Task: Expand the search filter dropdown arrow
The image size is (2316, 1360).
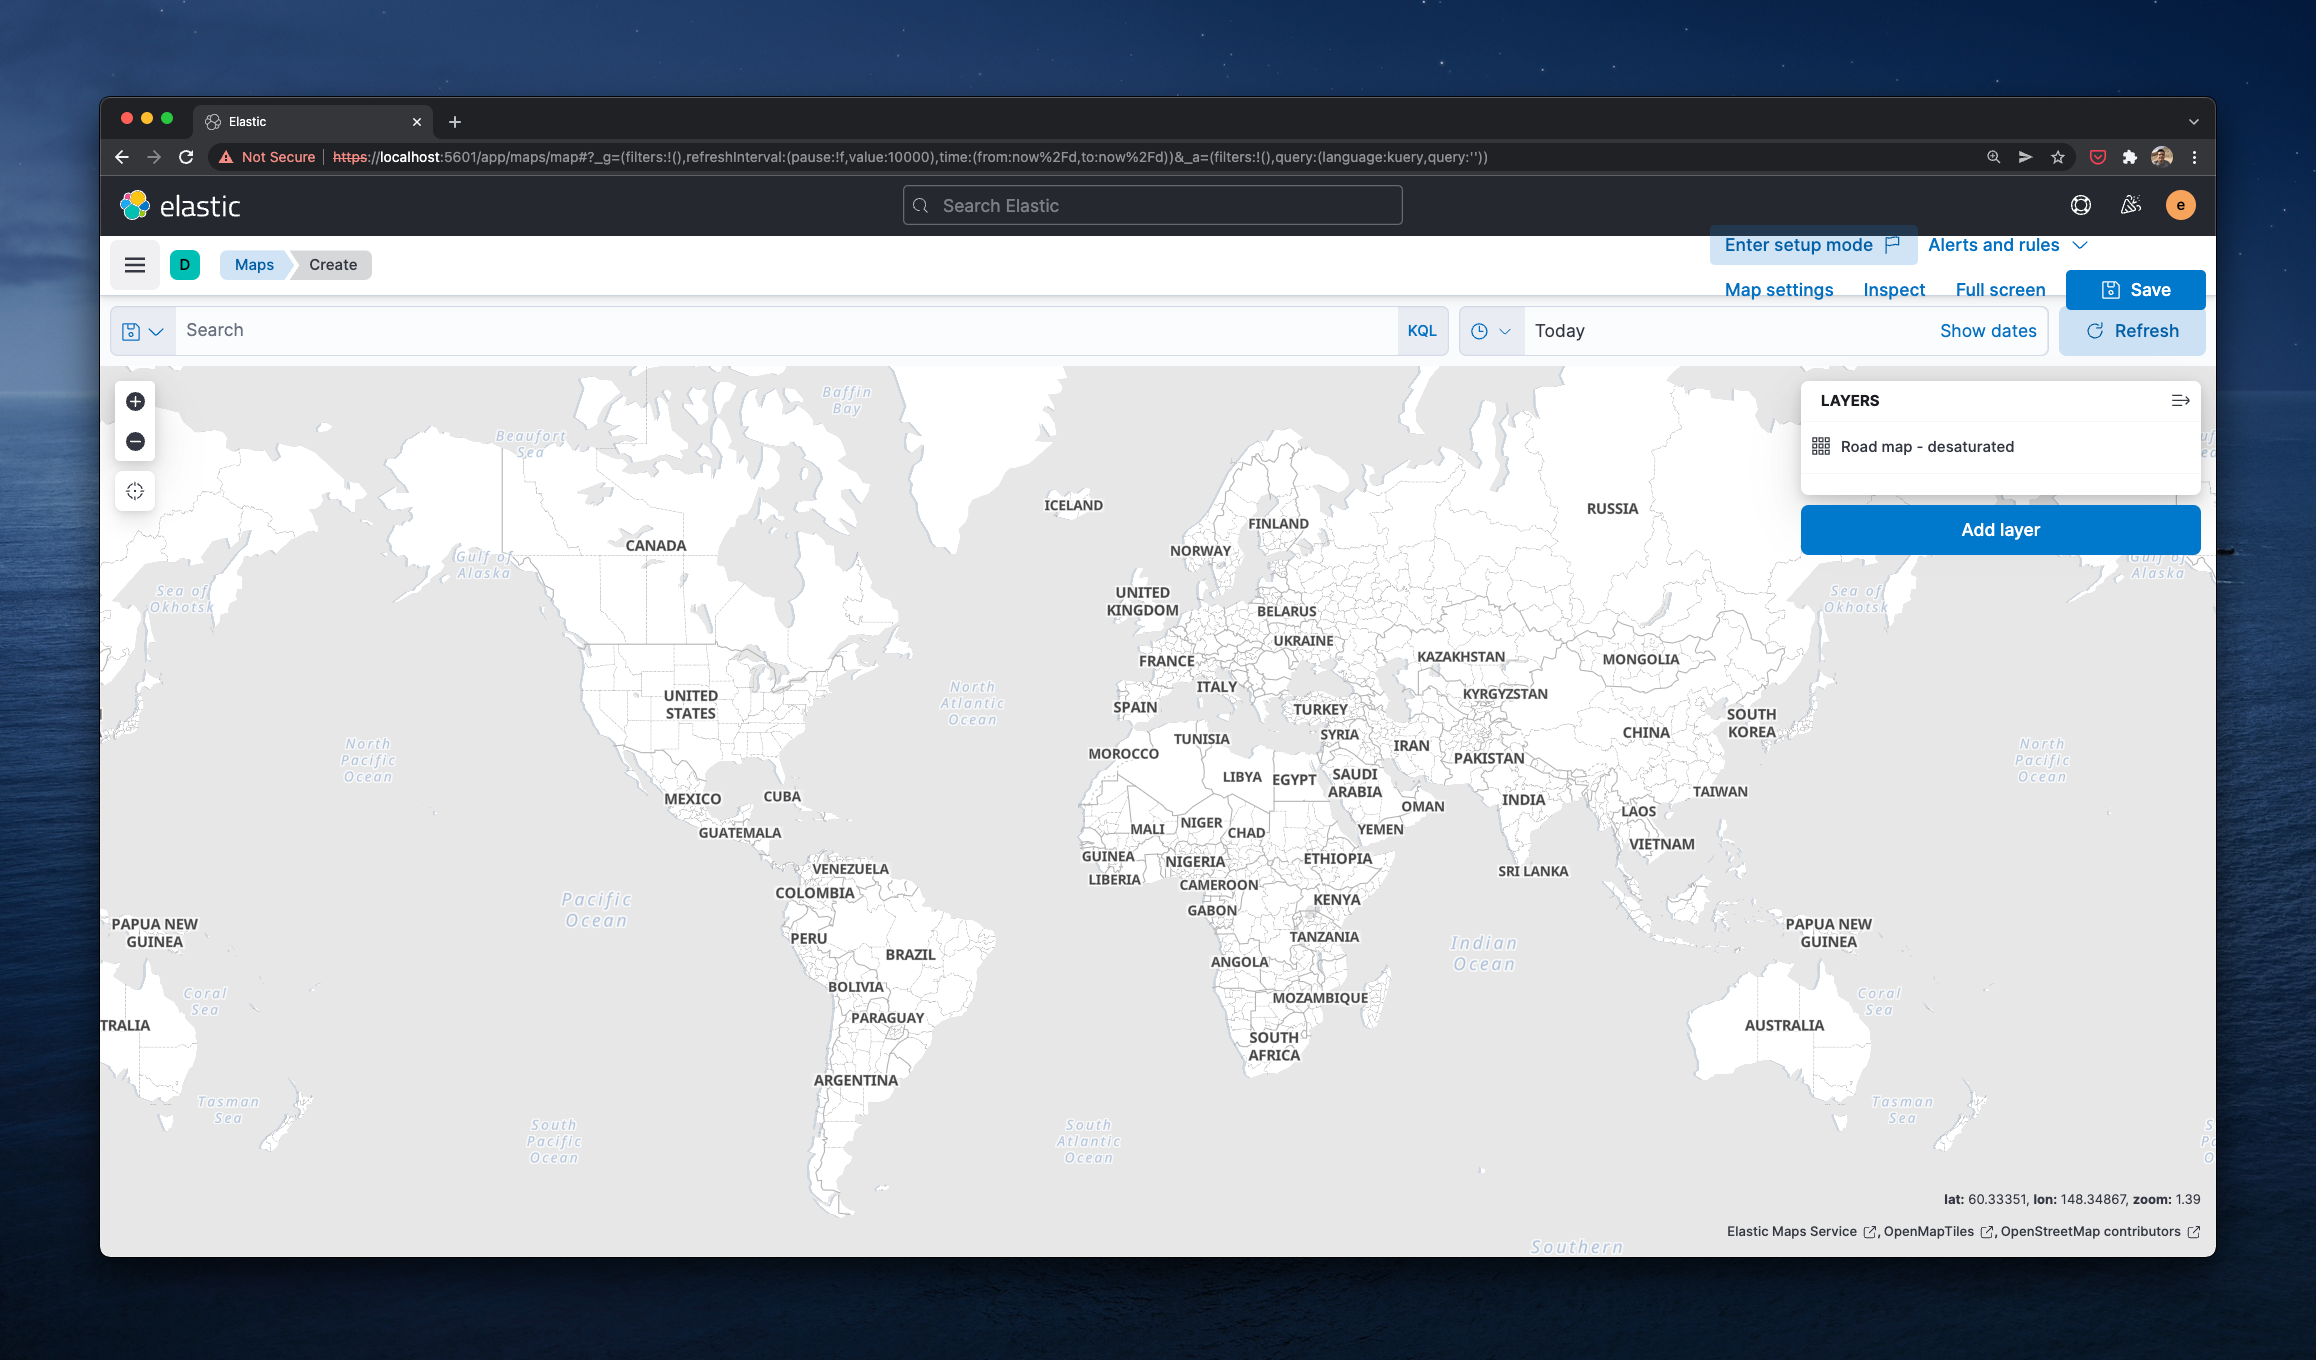Action: point(155,330)
